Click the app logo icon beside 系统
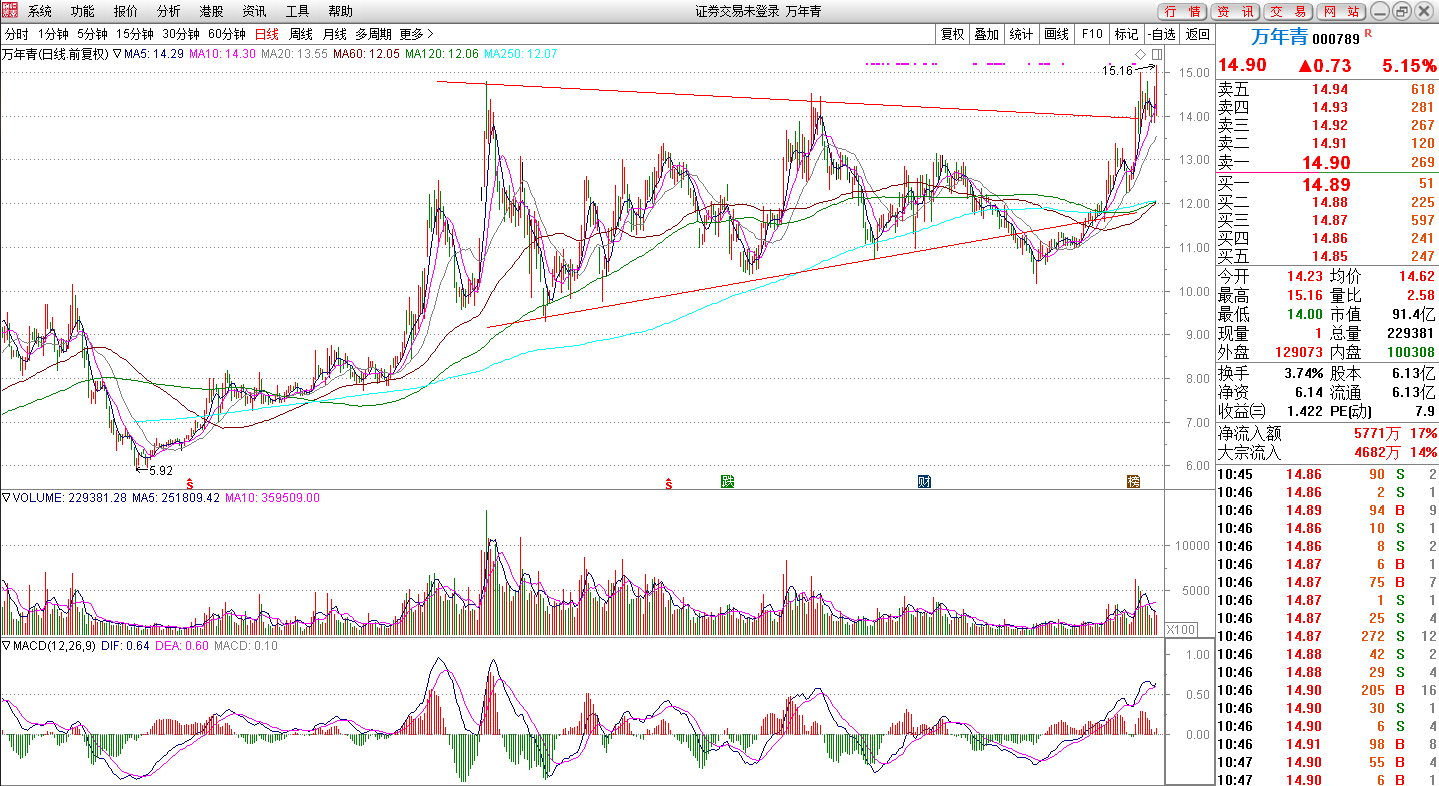1439x786 pixels. (10, 11)
